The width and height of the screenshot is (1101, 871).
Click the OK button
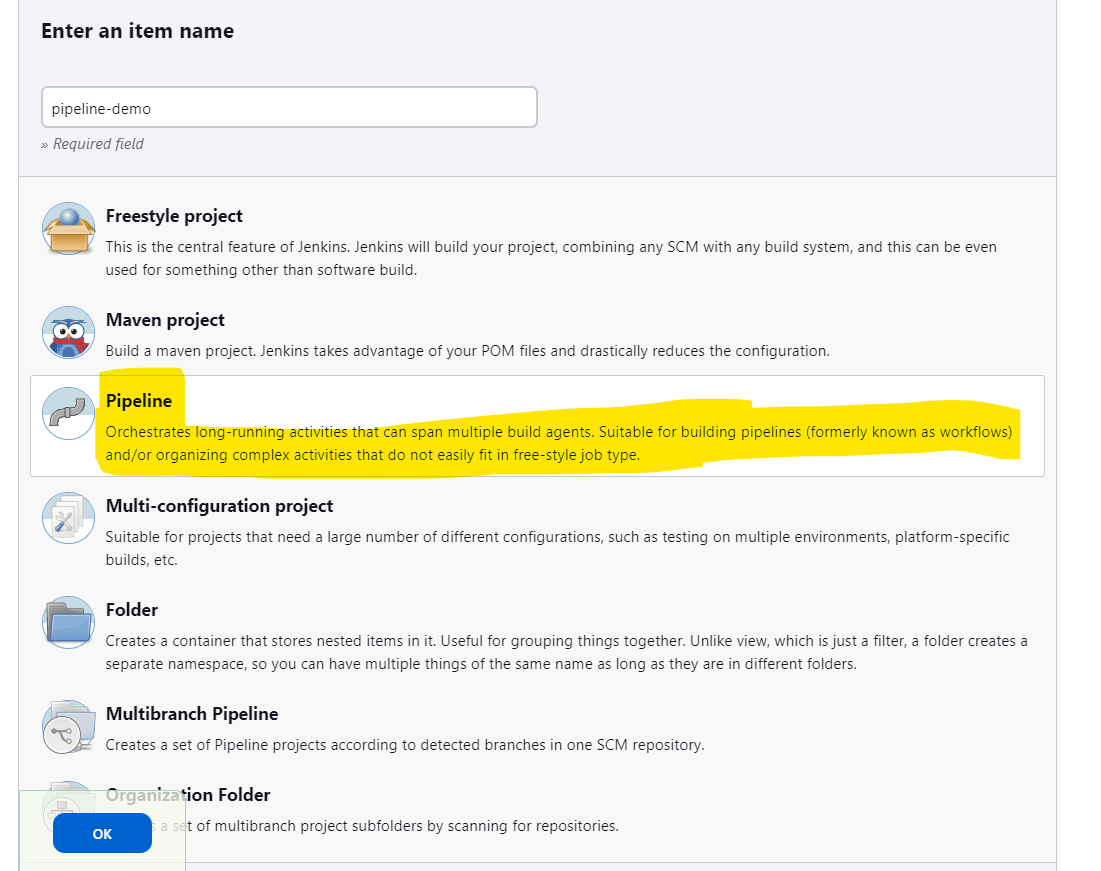point(101,832)
